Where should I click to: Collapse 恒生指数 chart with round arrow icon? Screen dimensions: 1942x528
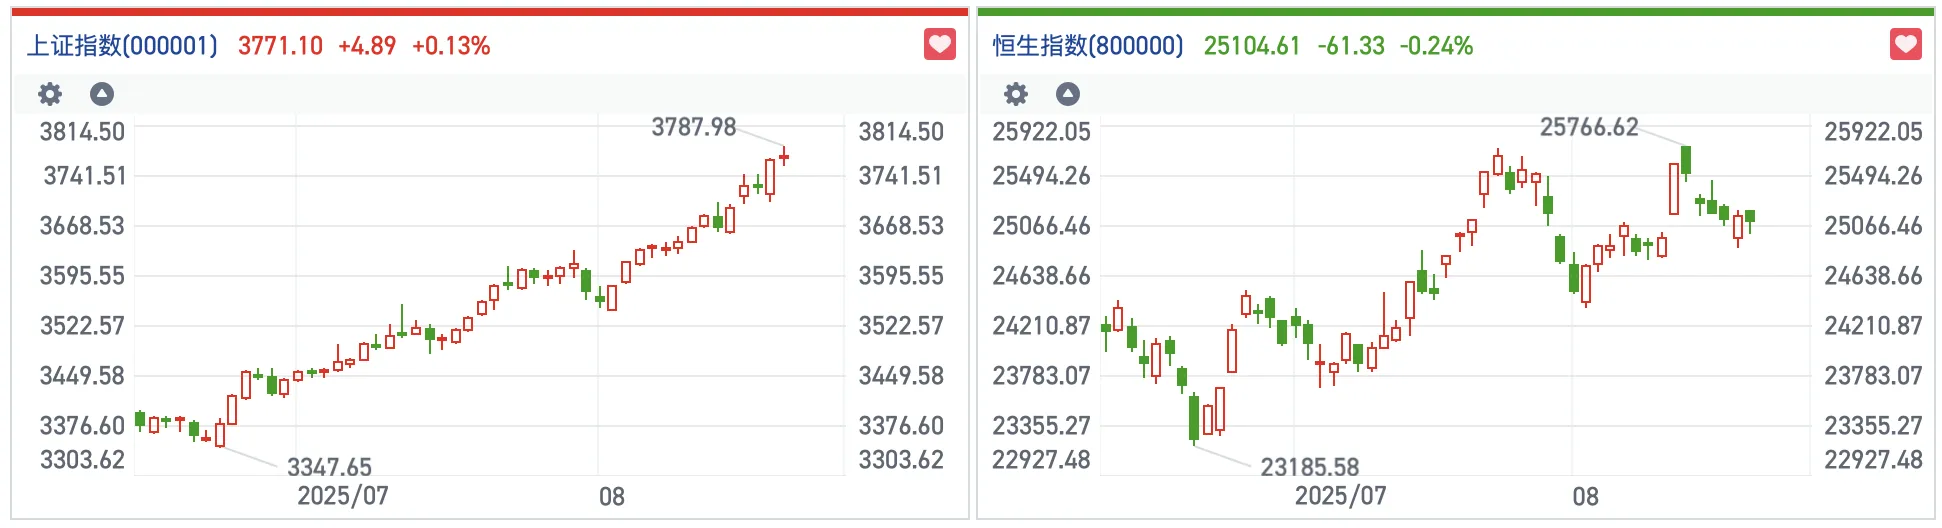tap(1068, 94)
